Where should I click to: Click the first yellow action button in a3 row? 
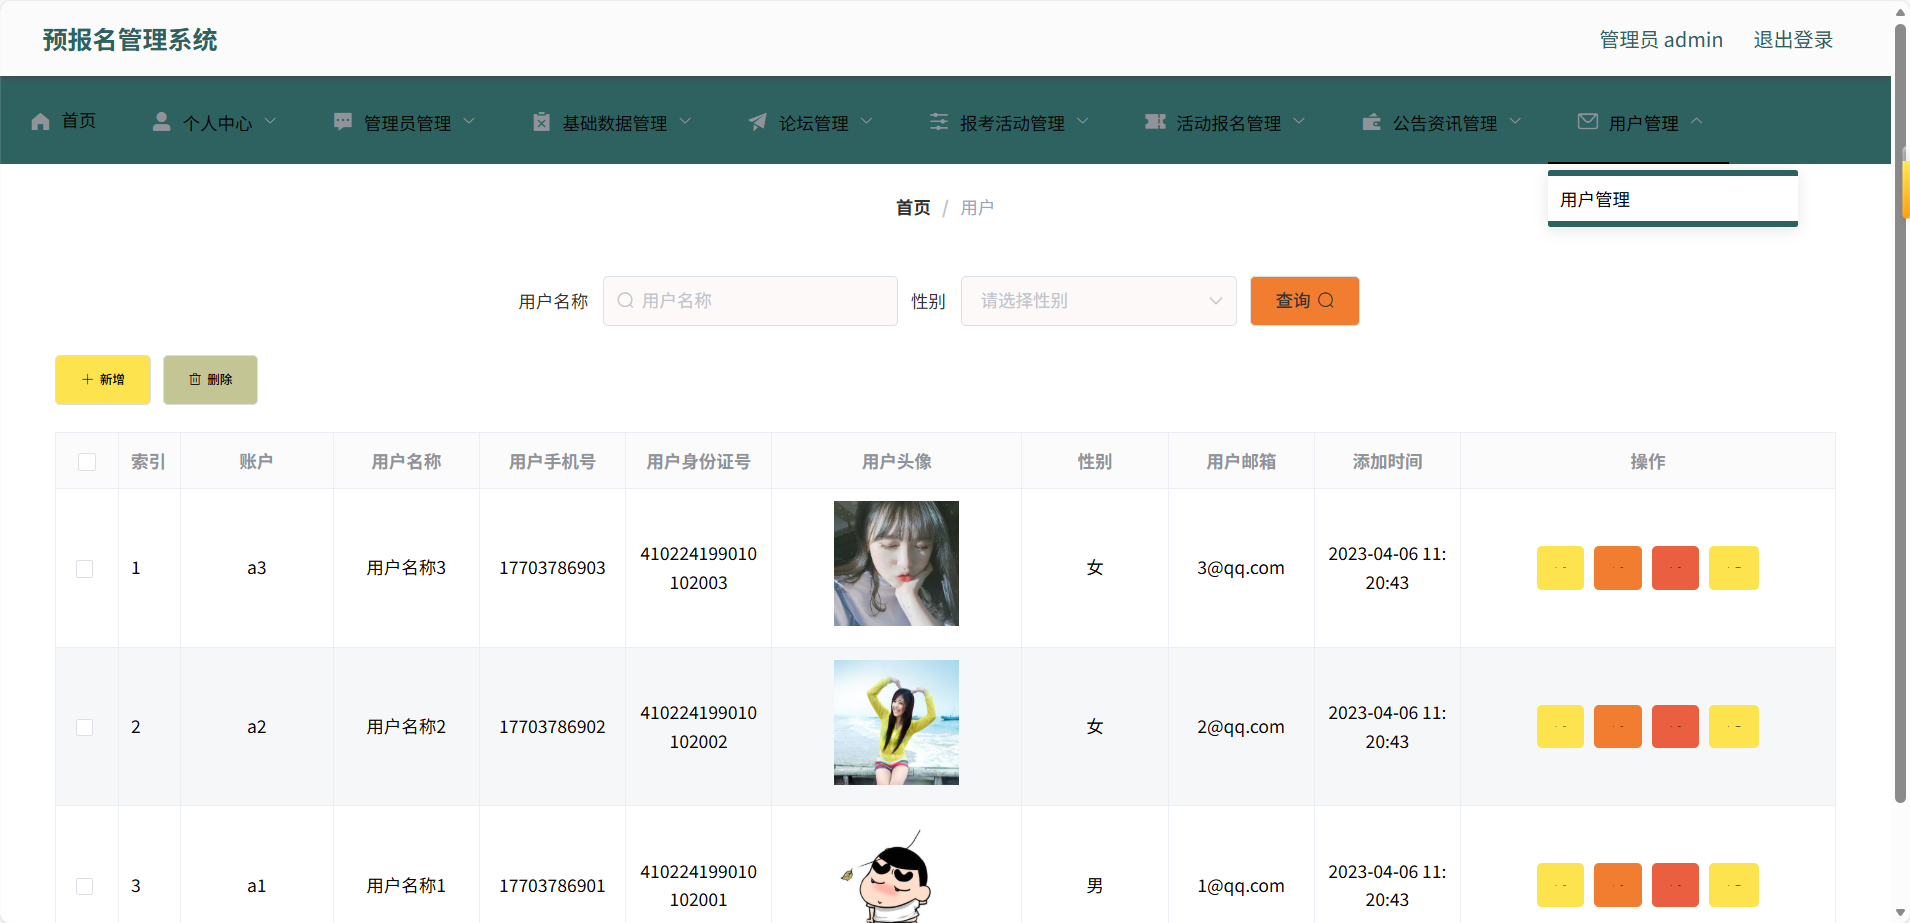[1560, 568]
